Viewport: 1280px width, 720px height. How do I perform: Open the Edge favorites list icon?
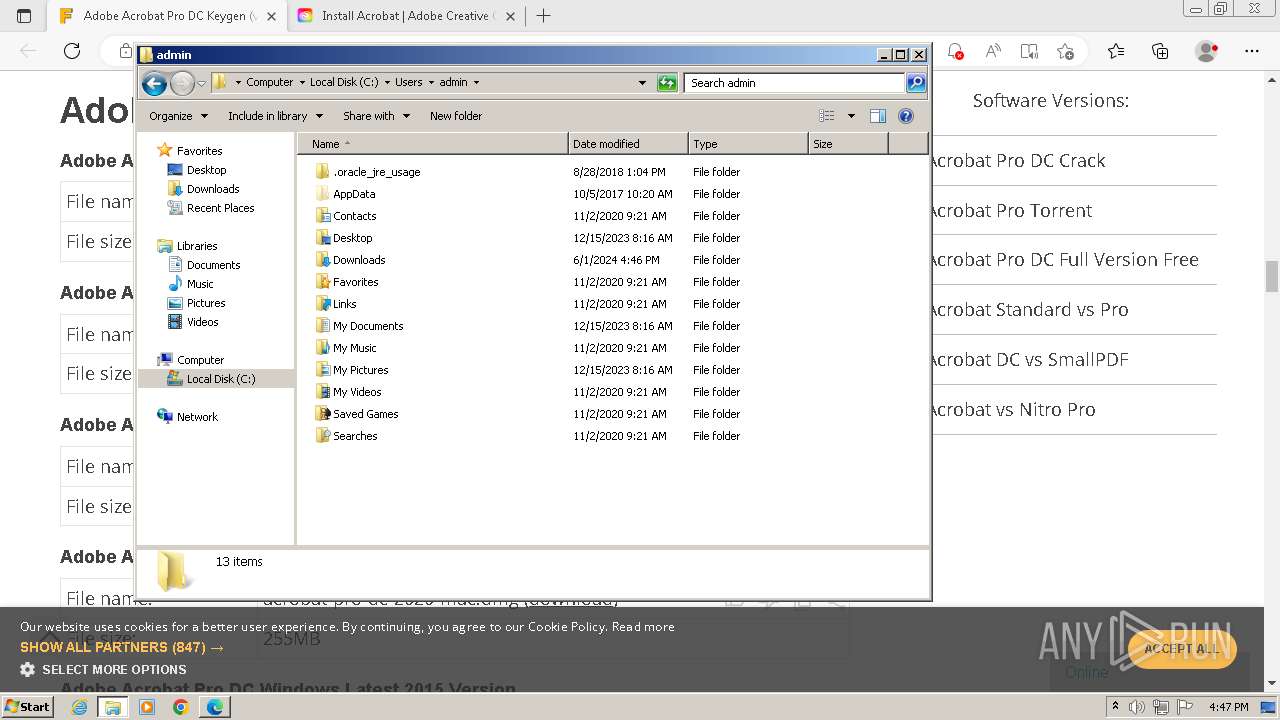point(1116,51)
